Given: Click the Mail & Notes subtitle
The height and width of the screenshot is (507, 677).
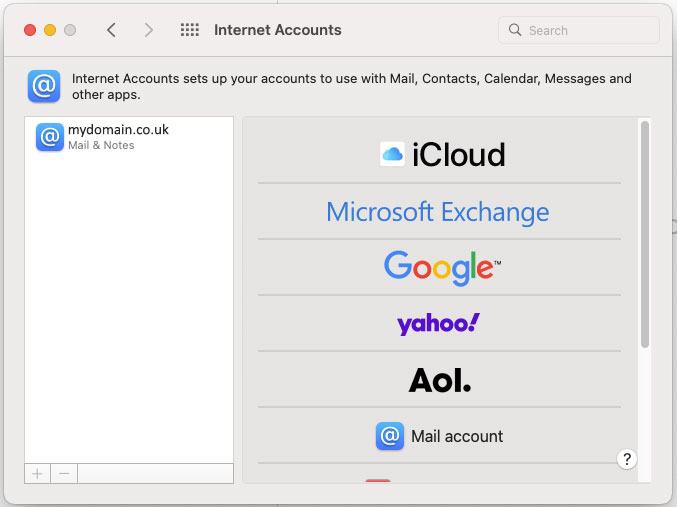Looking at the screenshot, I should point(101,145).
